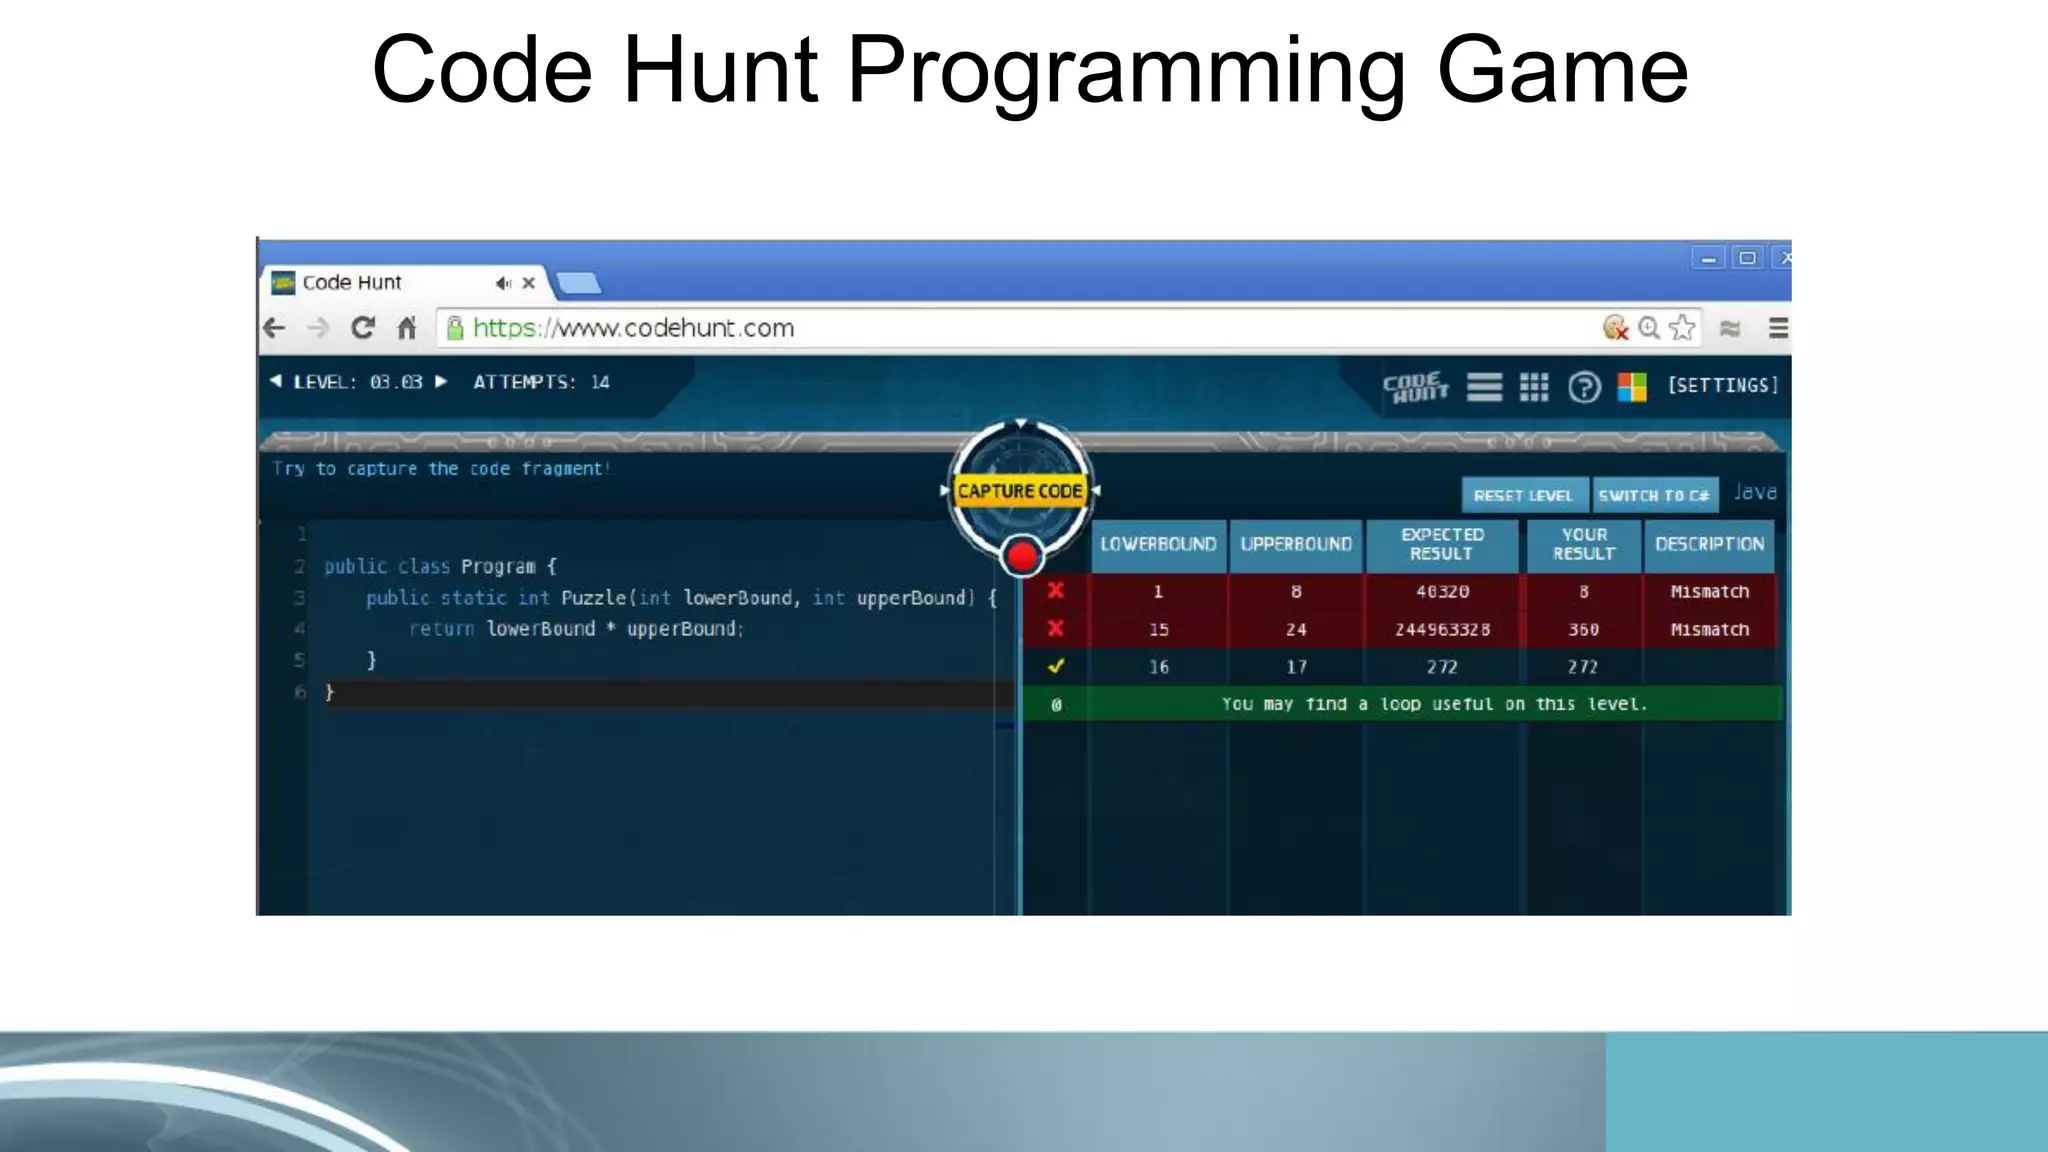The height and width of the screenshot is (1152, 2048).
Task: Click your result 360 cell
Action: click(1583, 629)
